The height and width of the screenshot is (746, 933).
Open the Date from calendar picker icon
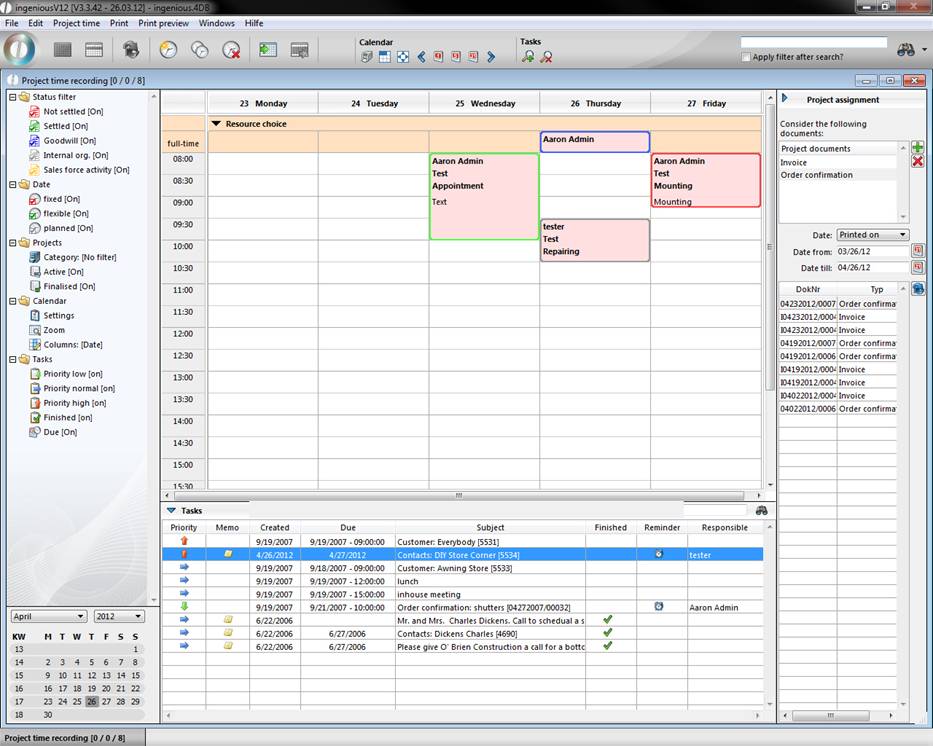(917, 251)
